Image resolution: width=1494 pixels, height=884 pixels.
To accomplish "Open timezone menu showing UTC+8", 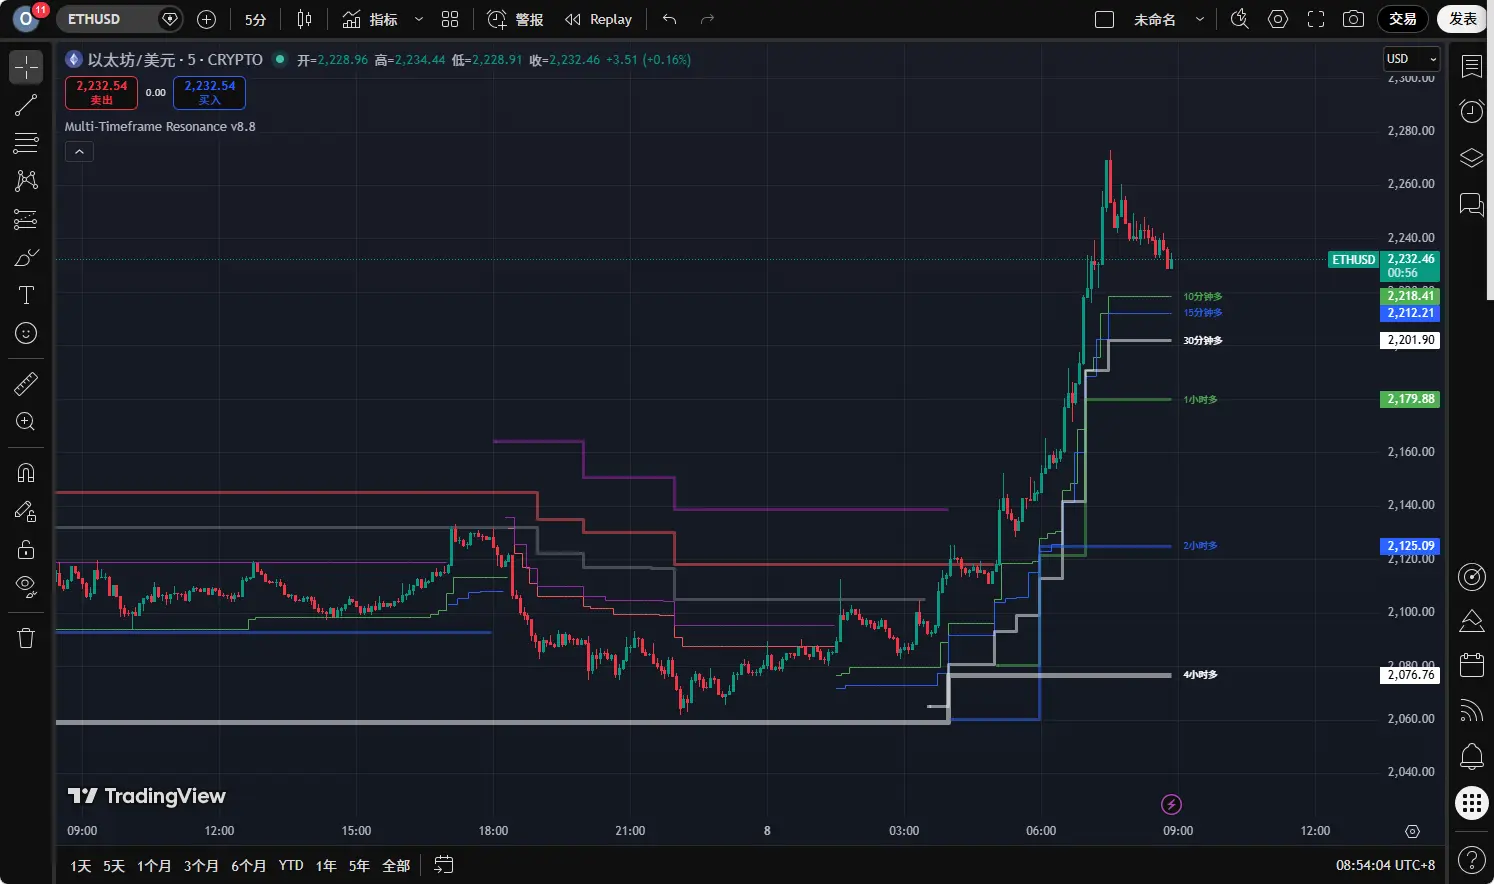I will [1385, 866].
